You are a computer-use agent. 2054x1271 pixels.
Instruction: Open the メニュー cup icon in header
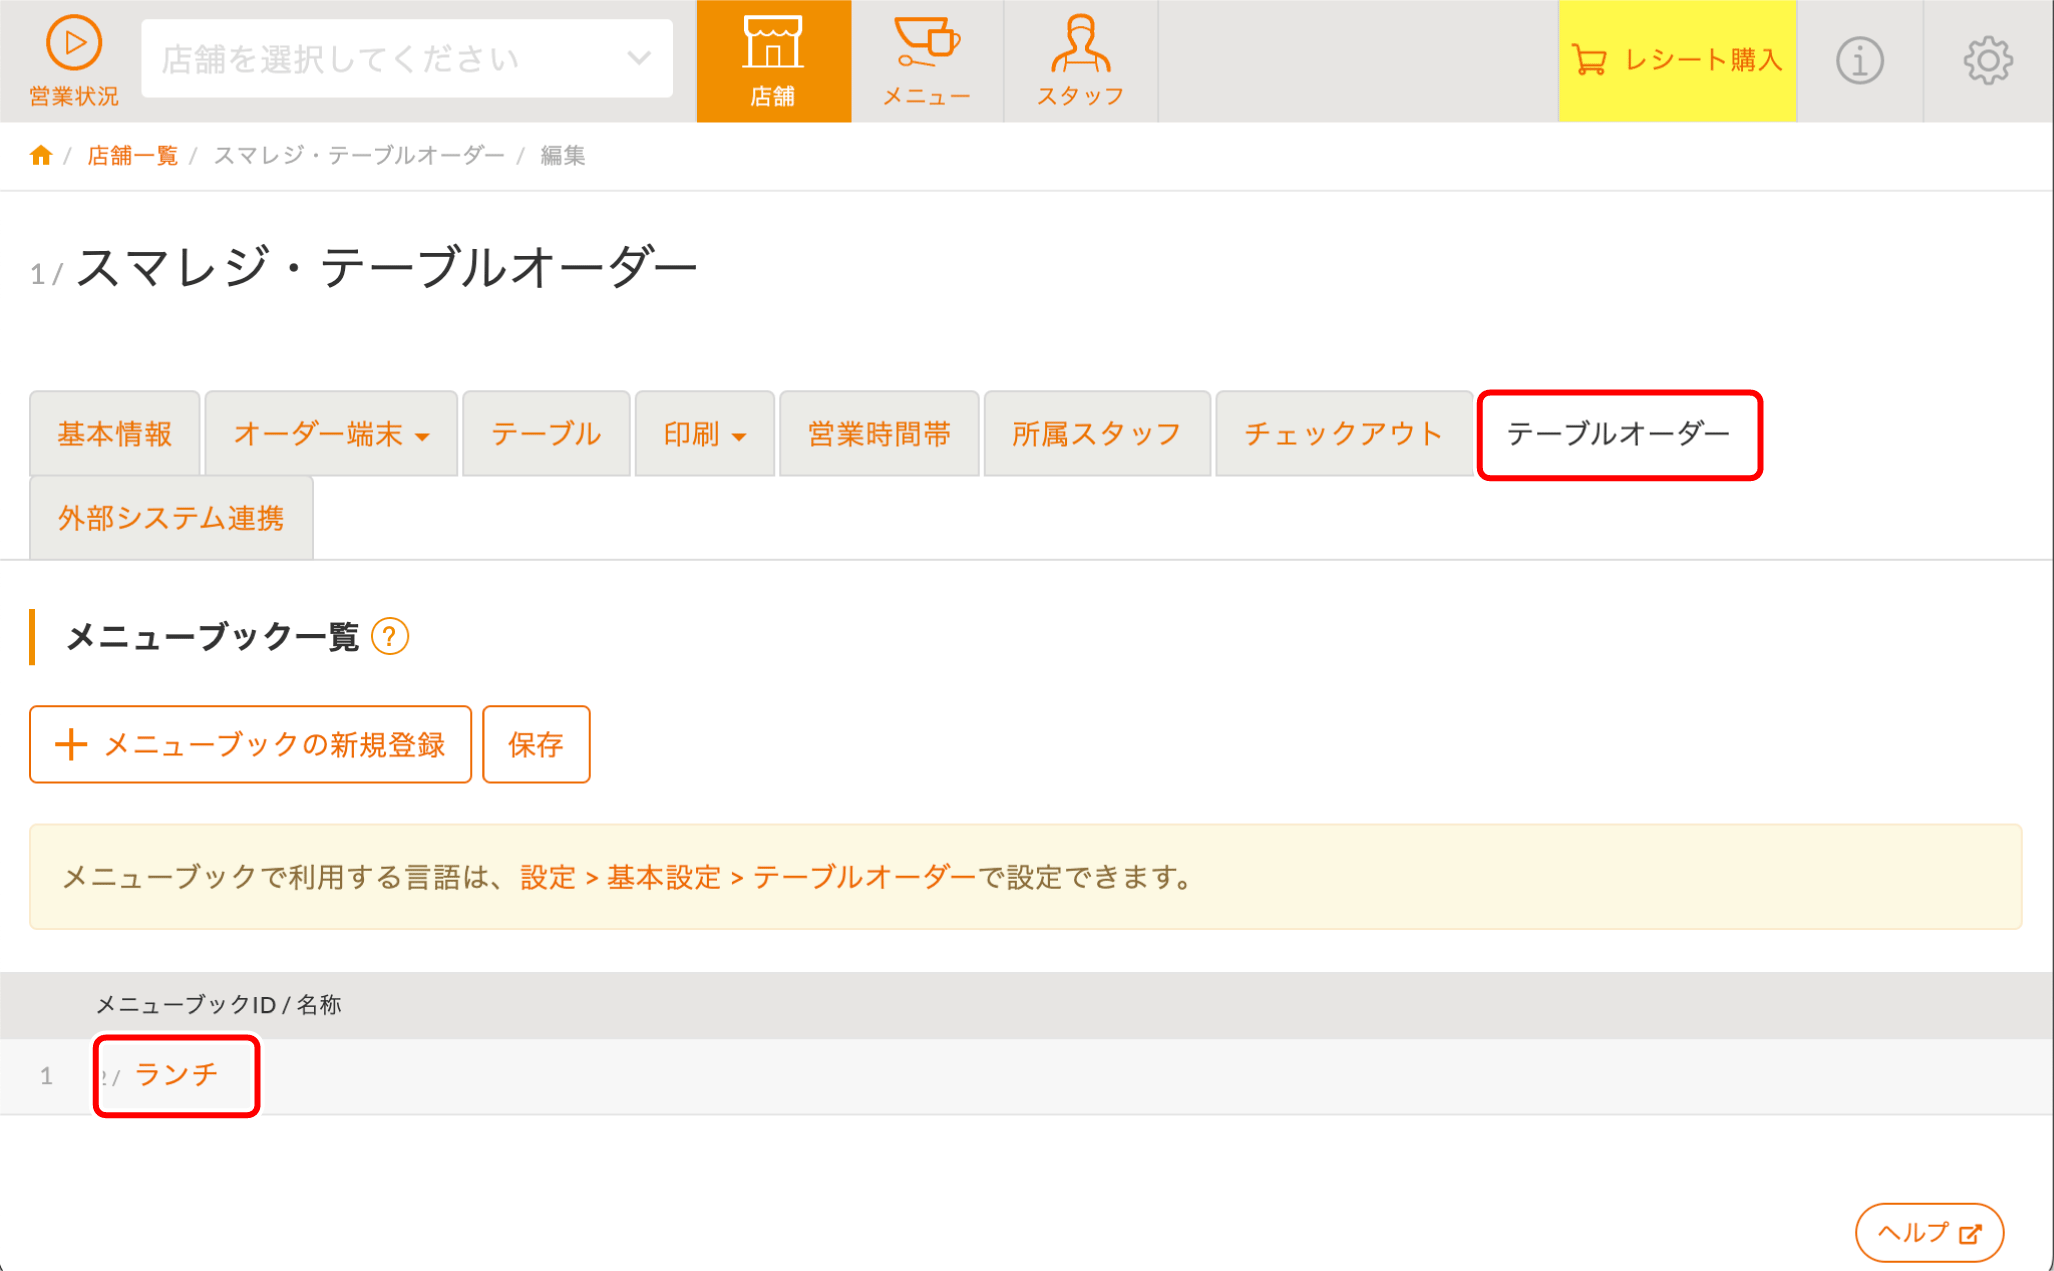[927, 61]
